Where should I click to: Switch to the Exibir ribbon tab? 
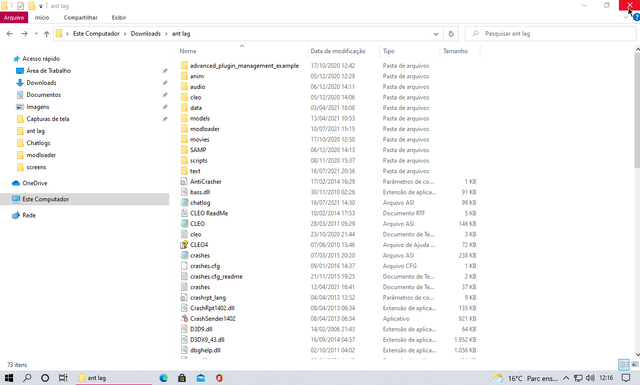(119, 18)
